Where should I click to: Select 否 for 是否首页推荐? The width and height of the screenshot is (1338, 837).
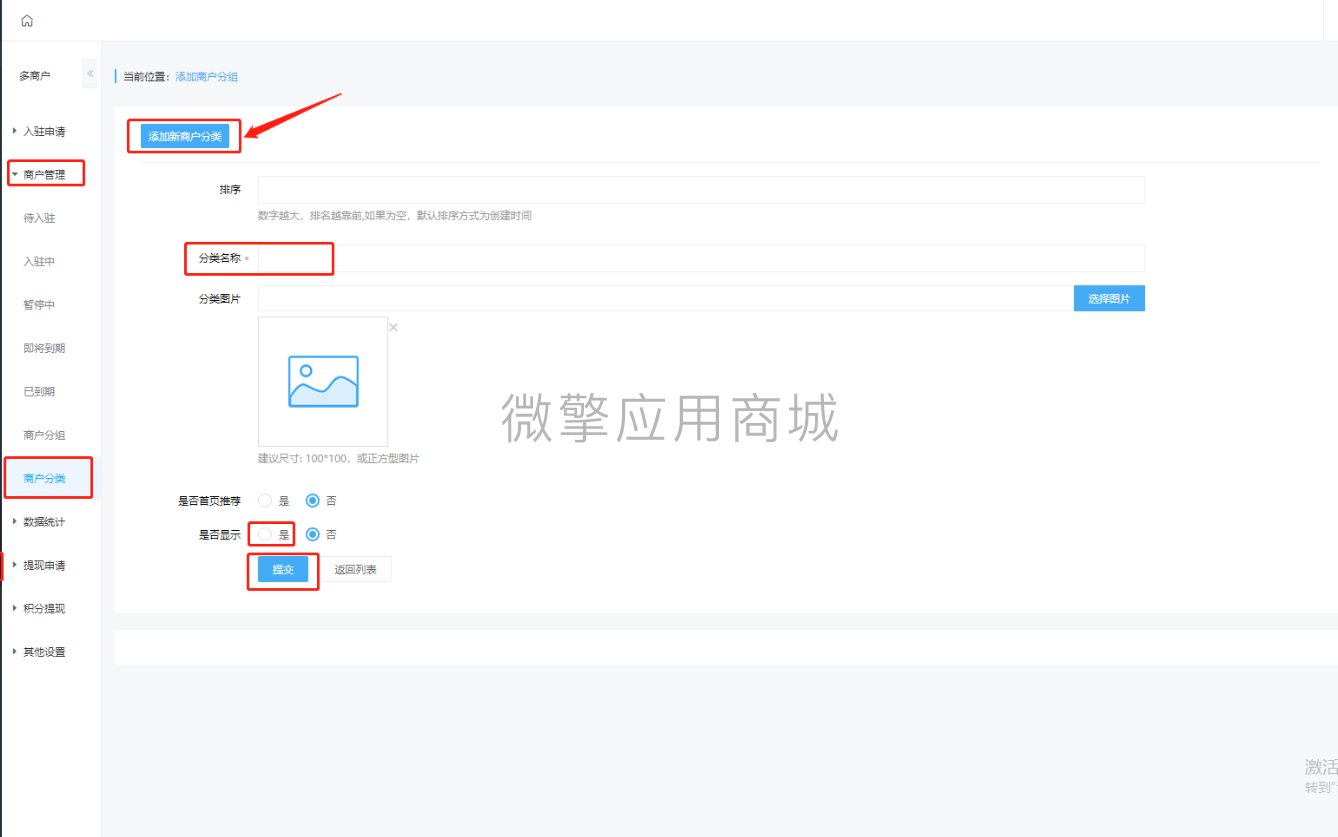click(x=313, y=500)
